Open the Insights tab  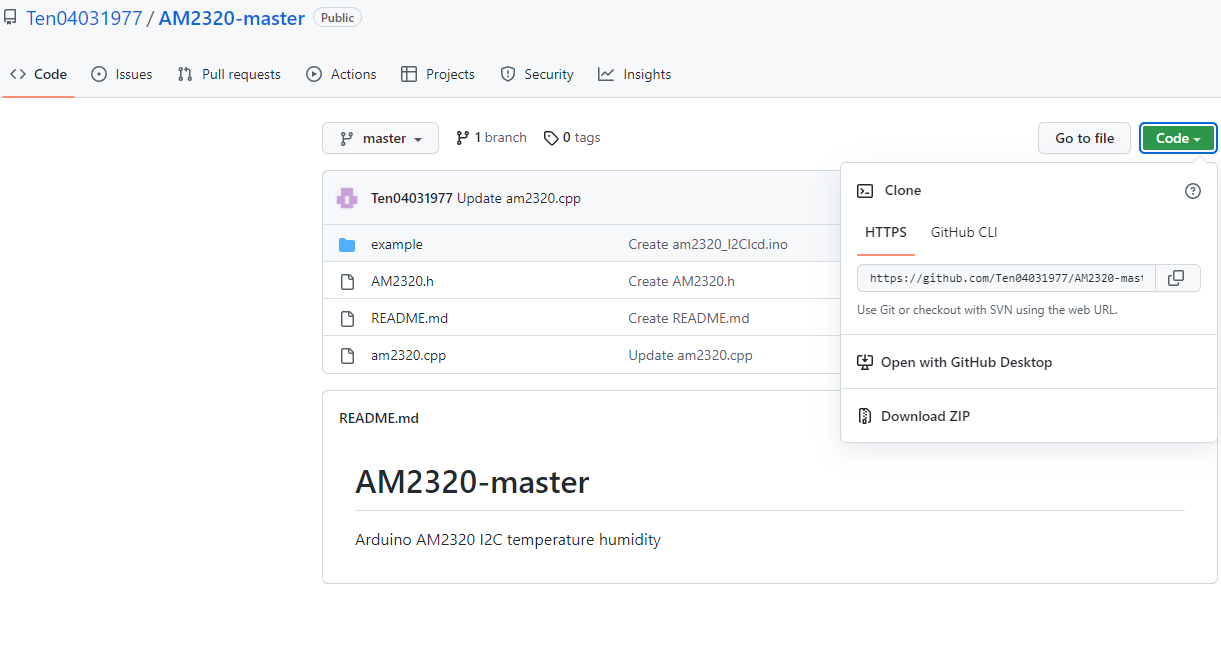click(x=635, y=74)
